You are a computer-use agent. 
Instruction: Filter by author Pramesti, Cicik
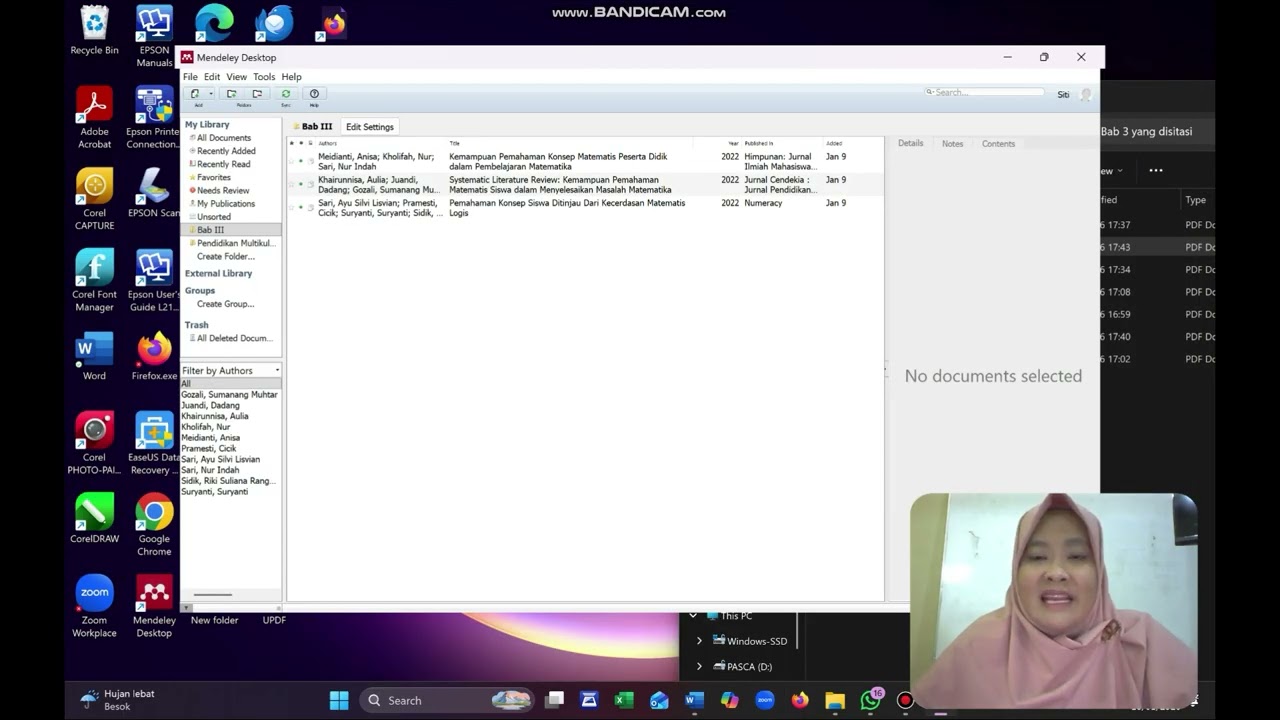[x=208, y=449]
